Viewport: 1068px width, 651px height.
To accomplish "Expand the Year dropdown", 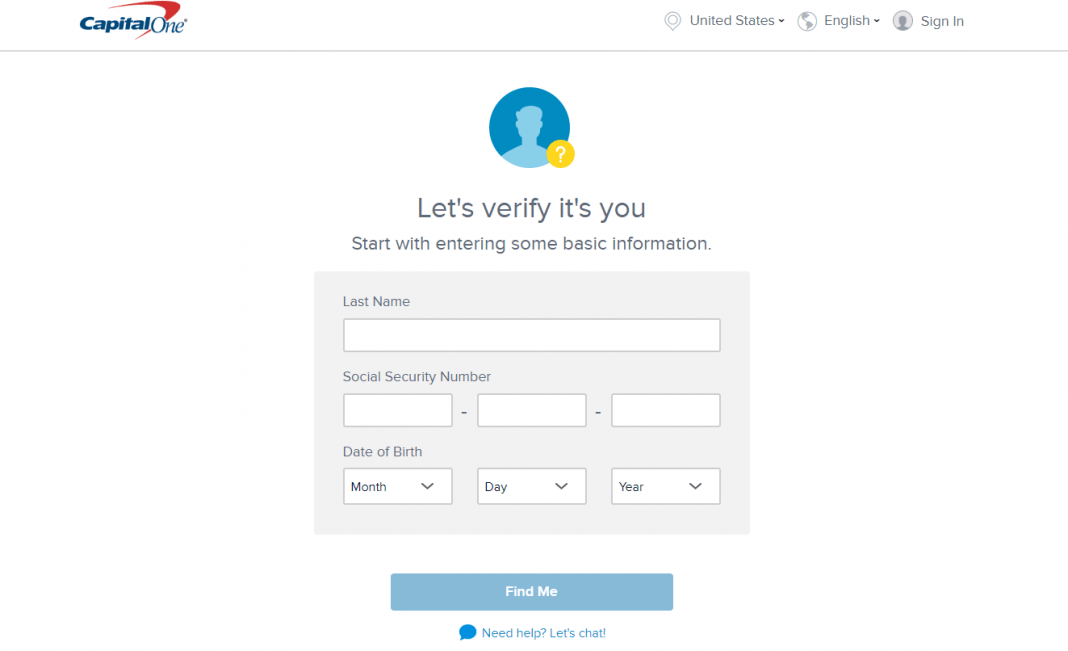I will pos(665,486).
